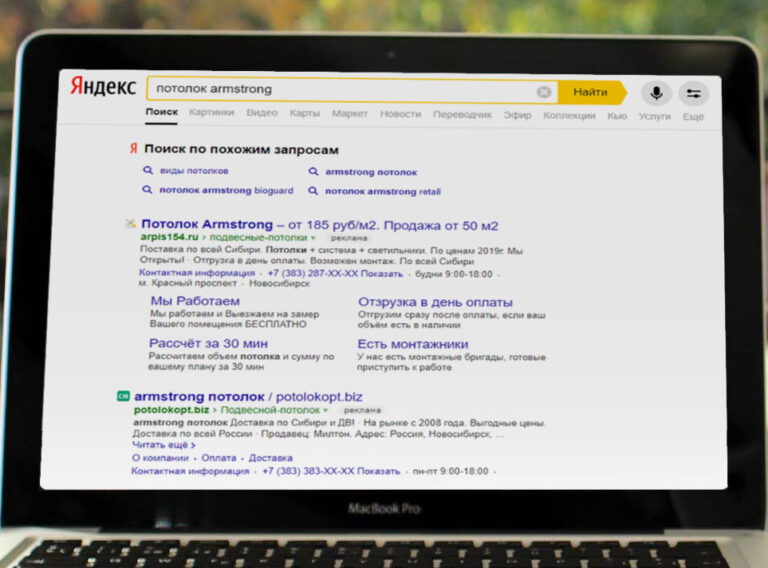The image size is (768, 568).
Task: Click magnifier icon beside 'виды потолков'
Action: pos(147,170)
